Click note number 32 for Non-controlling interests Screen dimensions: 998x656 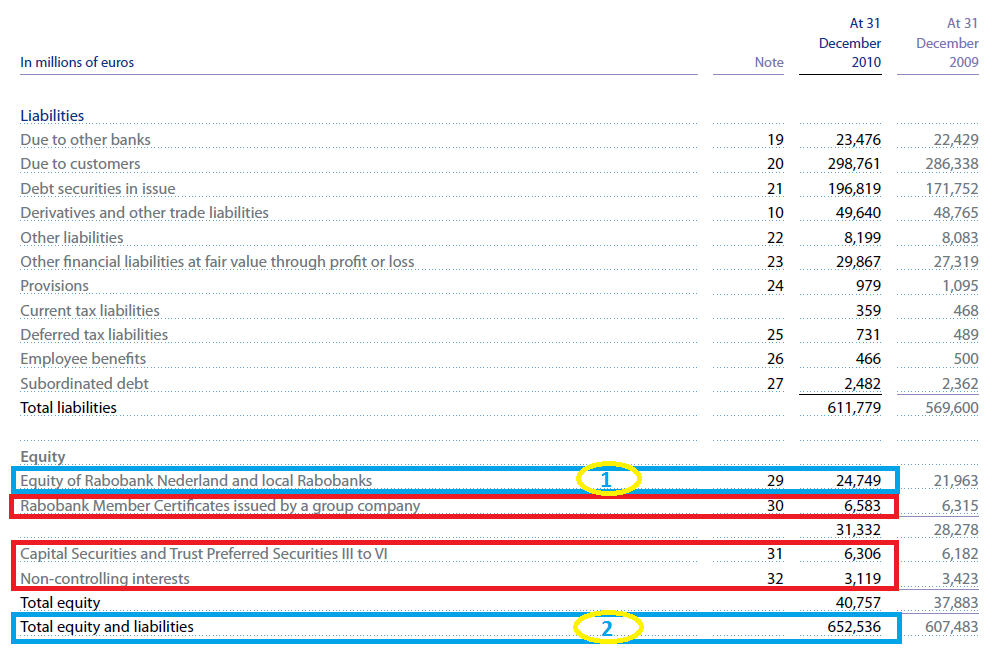point(775,579)
